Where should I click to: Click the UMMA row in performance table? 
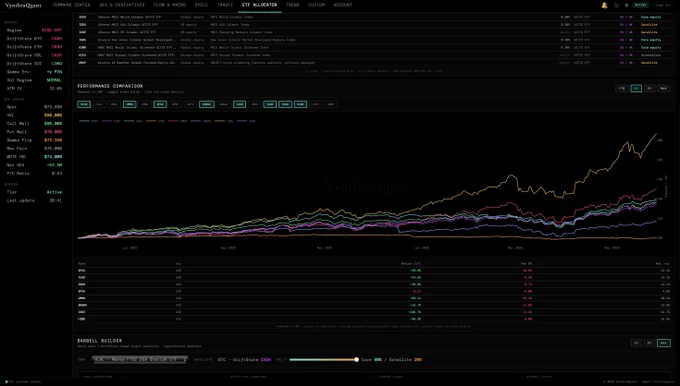coord(374,298)
